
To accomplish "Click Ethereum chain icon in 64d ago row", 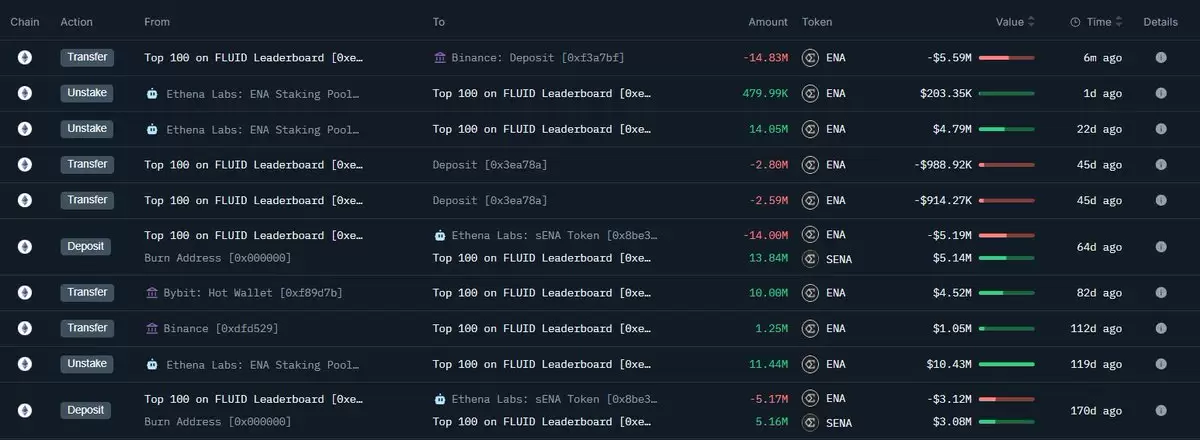I will pyautogui.click(x=25, y=246).
